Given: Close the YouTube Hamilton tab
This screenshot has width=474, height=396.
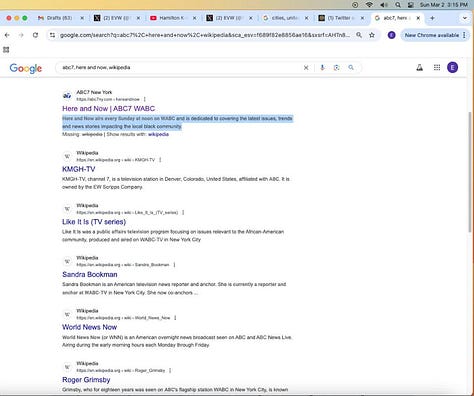Looking at the screenshot, I should click(195, 18).
